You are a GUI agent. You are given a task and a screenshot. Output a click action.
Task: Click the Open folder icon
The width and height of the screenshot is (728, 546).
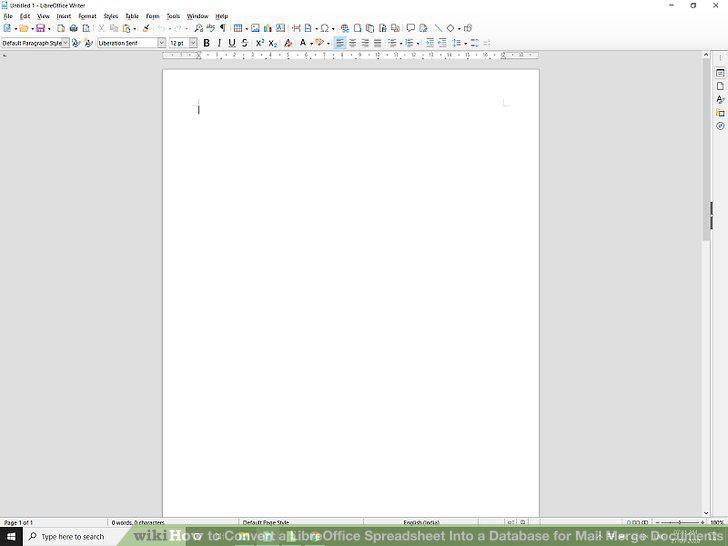pyautogui.click(x=24, y=28)
